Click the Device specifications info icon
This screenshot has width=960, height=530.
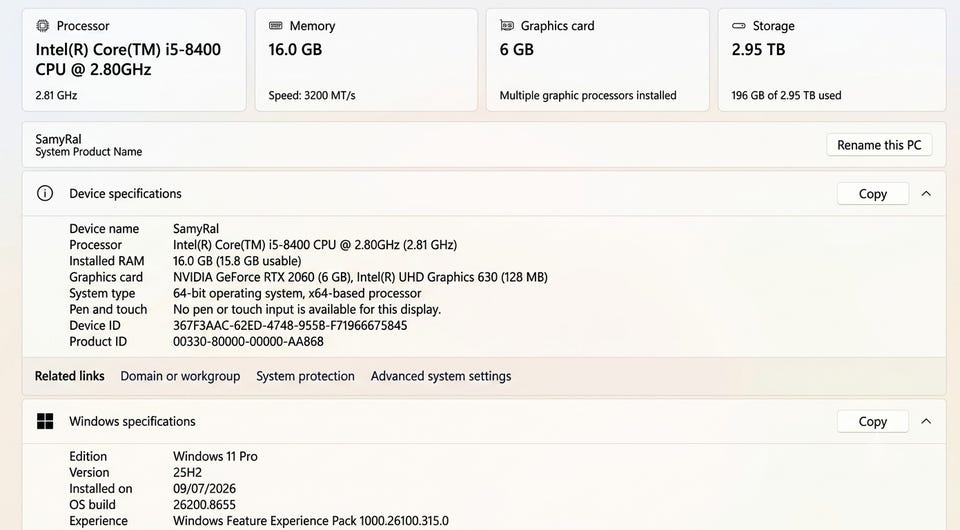(45, 193)
